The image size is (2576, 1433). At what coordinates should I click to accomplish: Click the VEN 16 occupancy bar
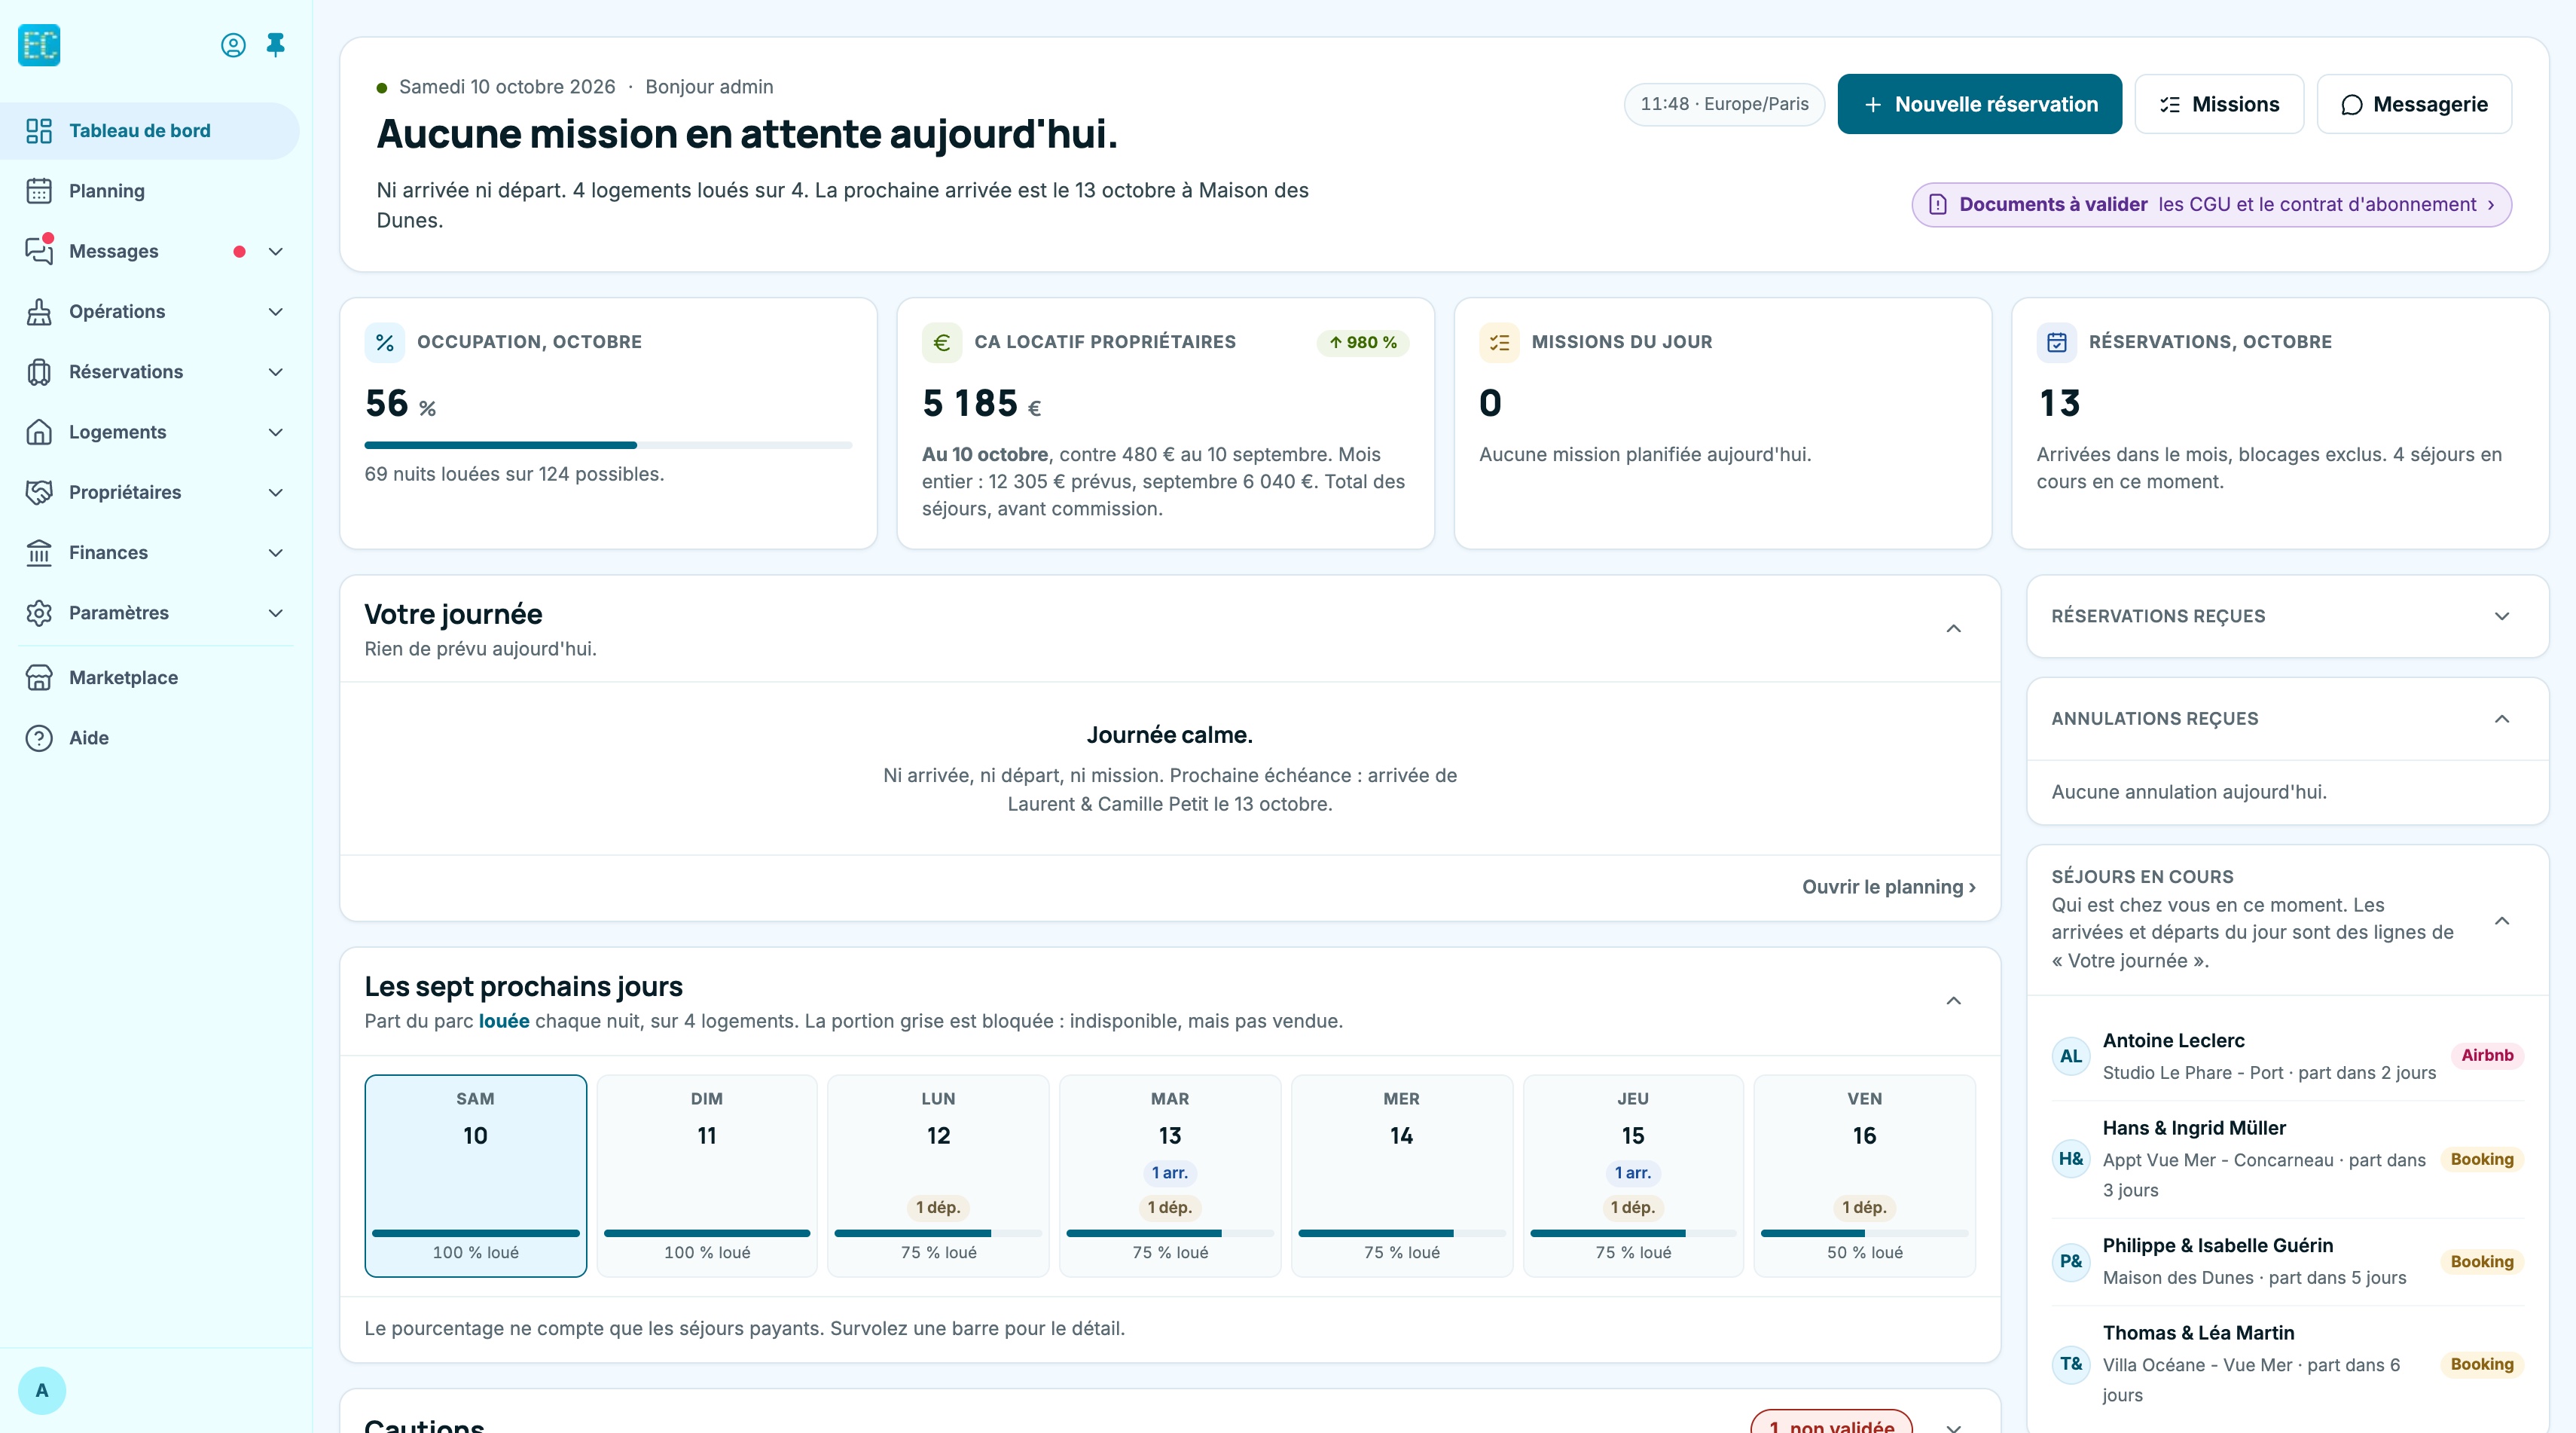pos(1864,1233)
